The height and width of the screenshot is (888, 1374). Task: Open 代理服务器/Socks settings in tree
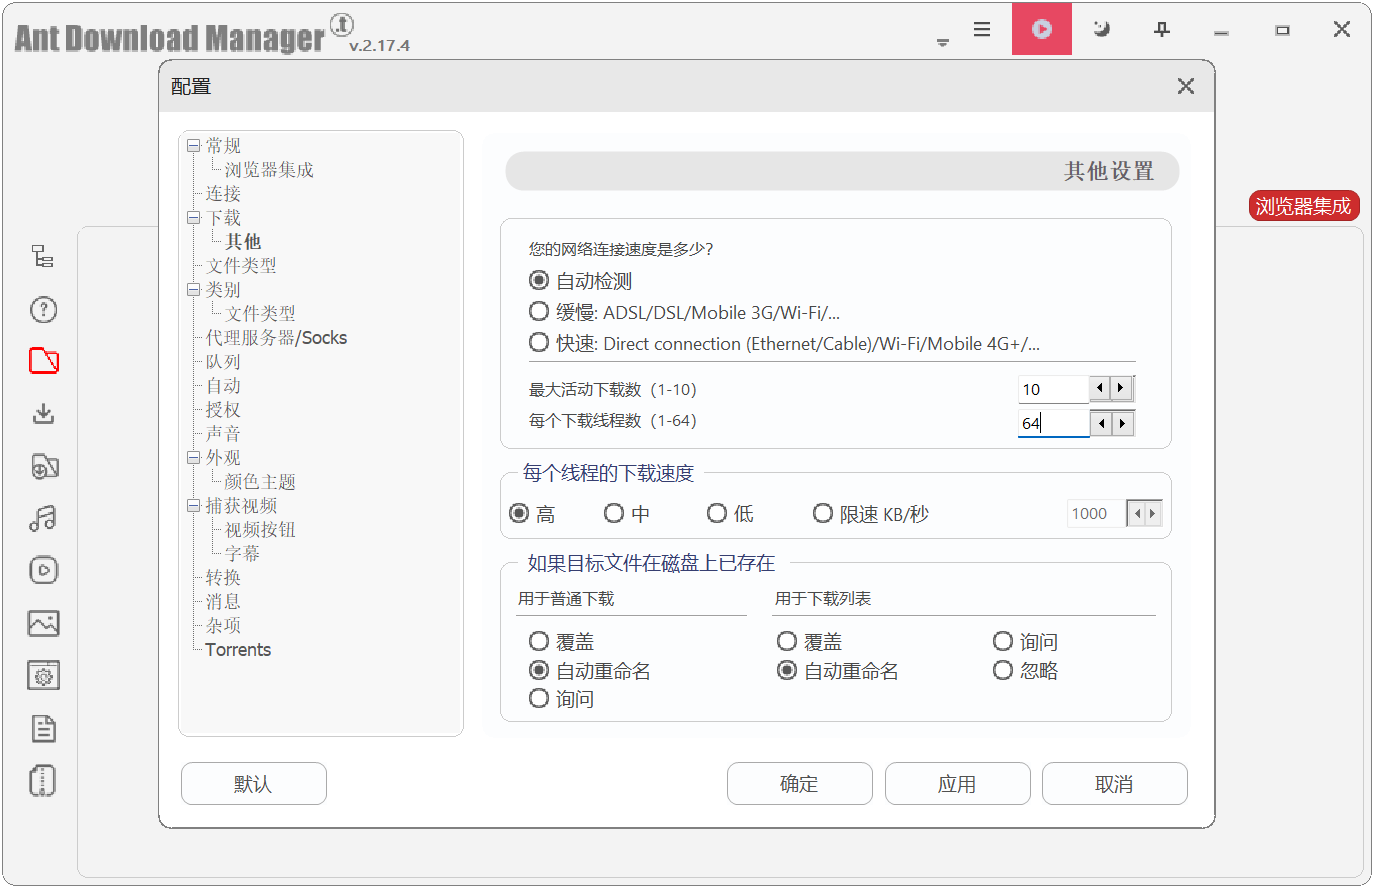276,338
